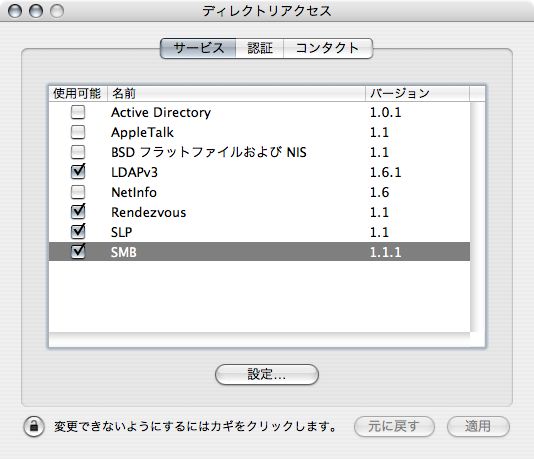This screenshot has width=534, height=459.
Task: Enable the AppleTalk checkbox
Action: (78, 132)
